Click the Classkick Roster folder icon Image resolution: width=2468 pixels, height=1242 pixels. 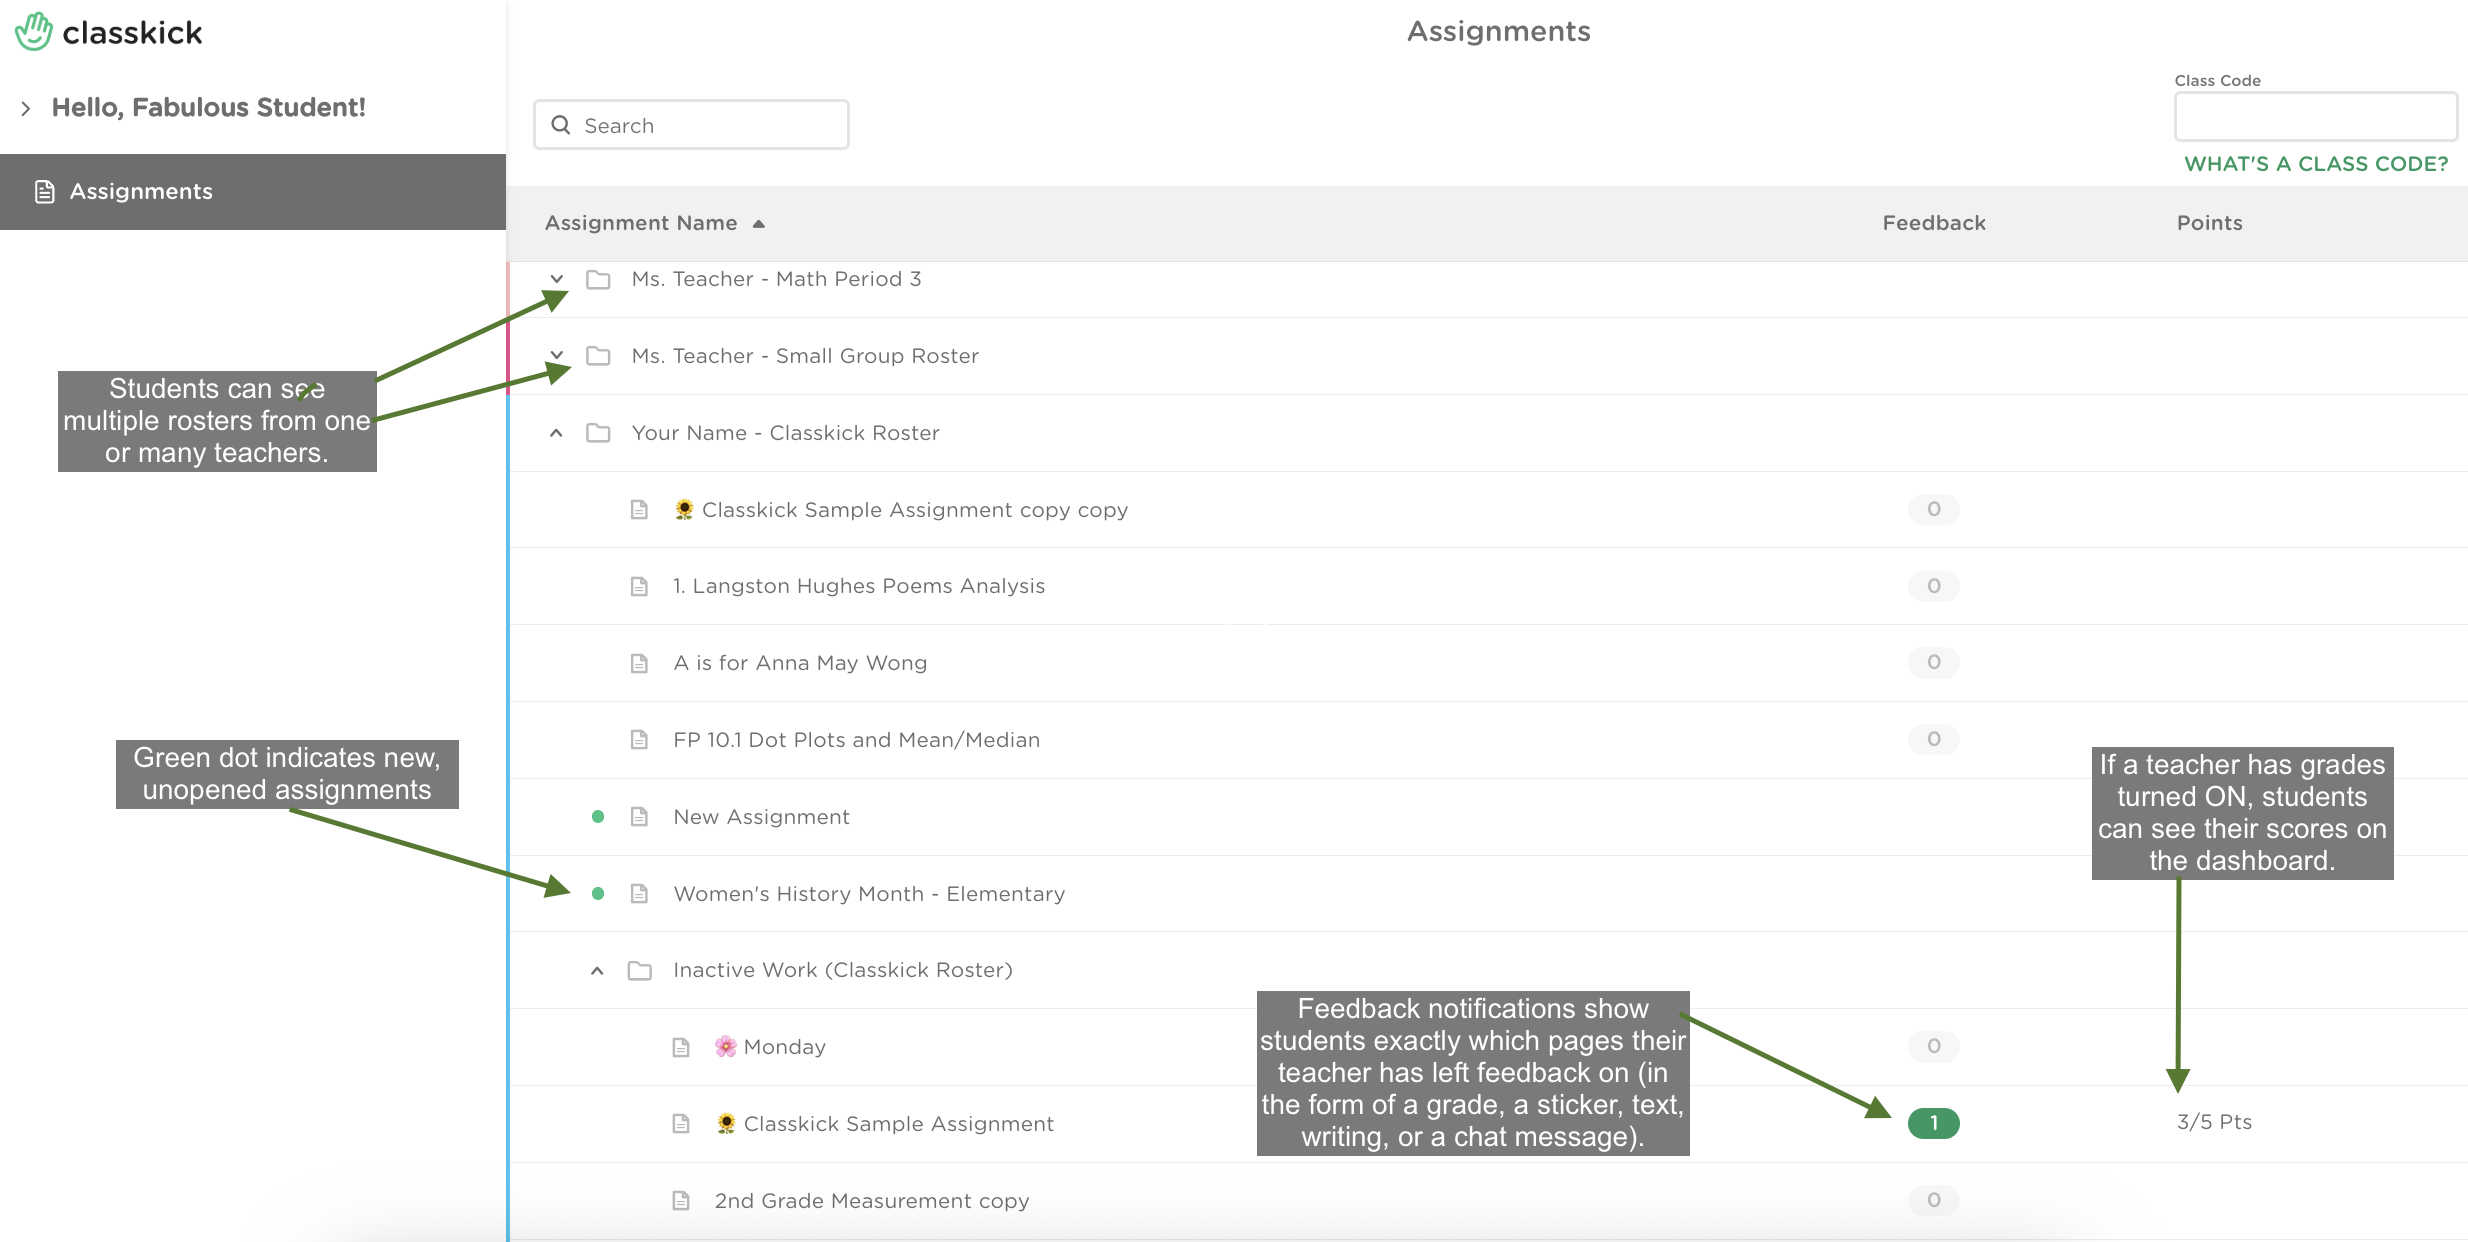(598, 433)
